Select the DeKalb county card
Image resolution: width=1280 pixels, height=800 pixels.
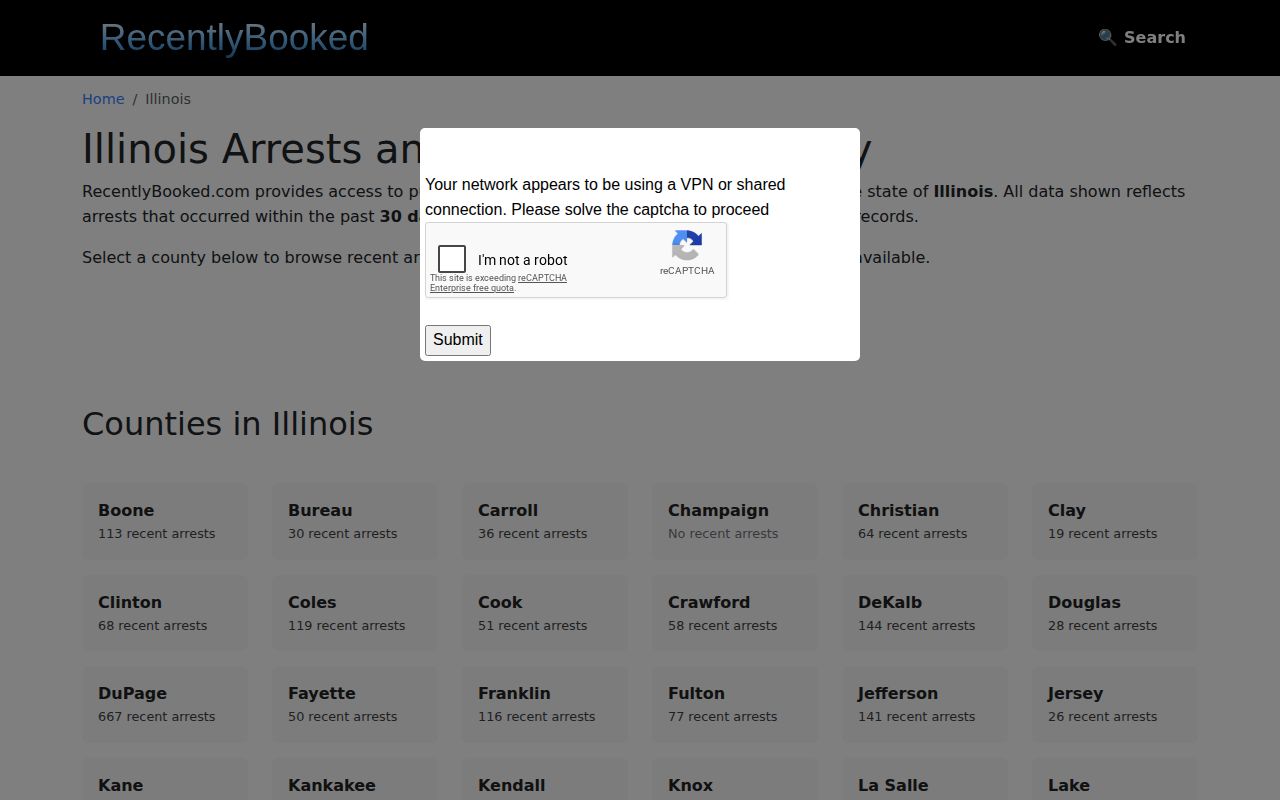point(925,613)
